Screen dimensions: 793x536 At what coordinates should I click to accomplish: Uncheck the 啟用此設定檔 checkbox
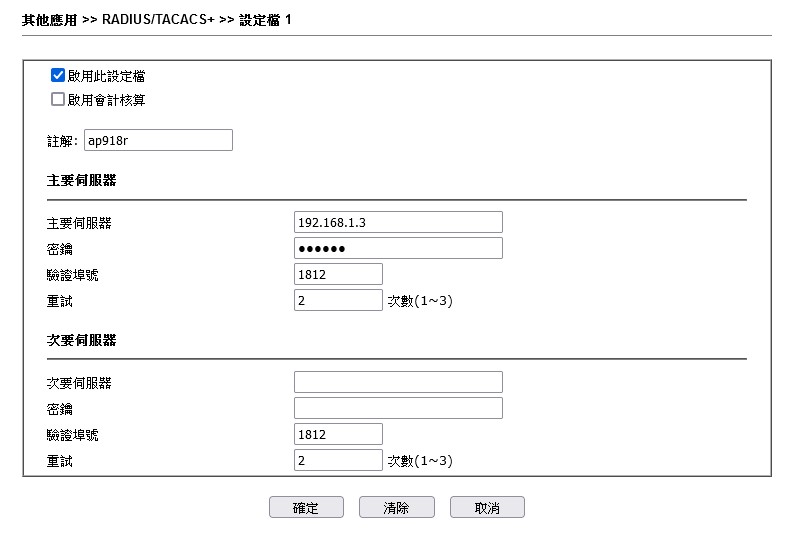click(x=58, y=76)
